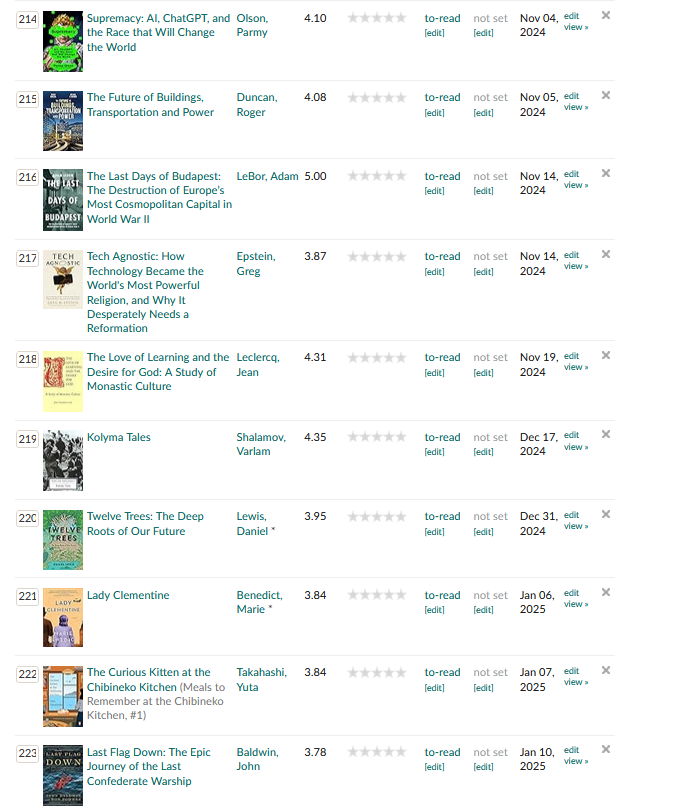Remove Supremacy book using its X icon
Viewport: 700px width, 807px height.
tap(606, 15)
